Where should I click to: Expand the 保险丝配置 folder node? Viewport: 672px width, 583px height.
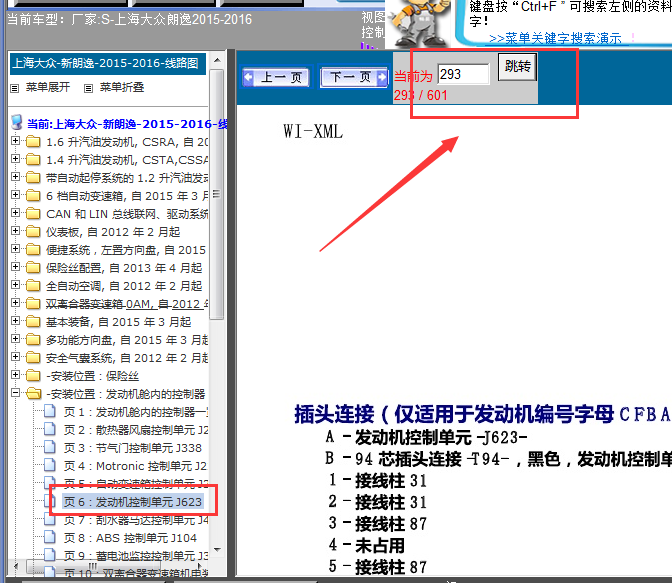point(15,267)
